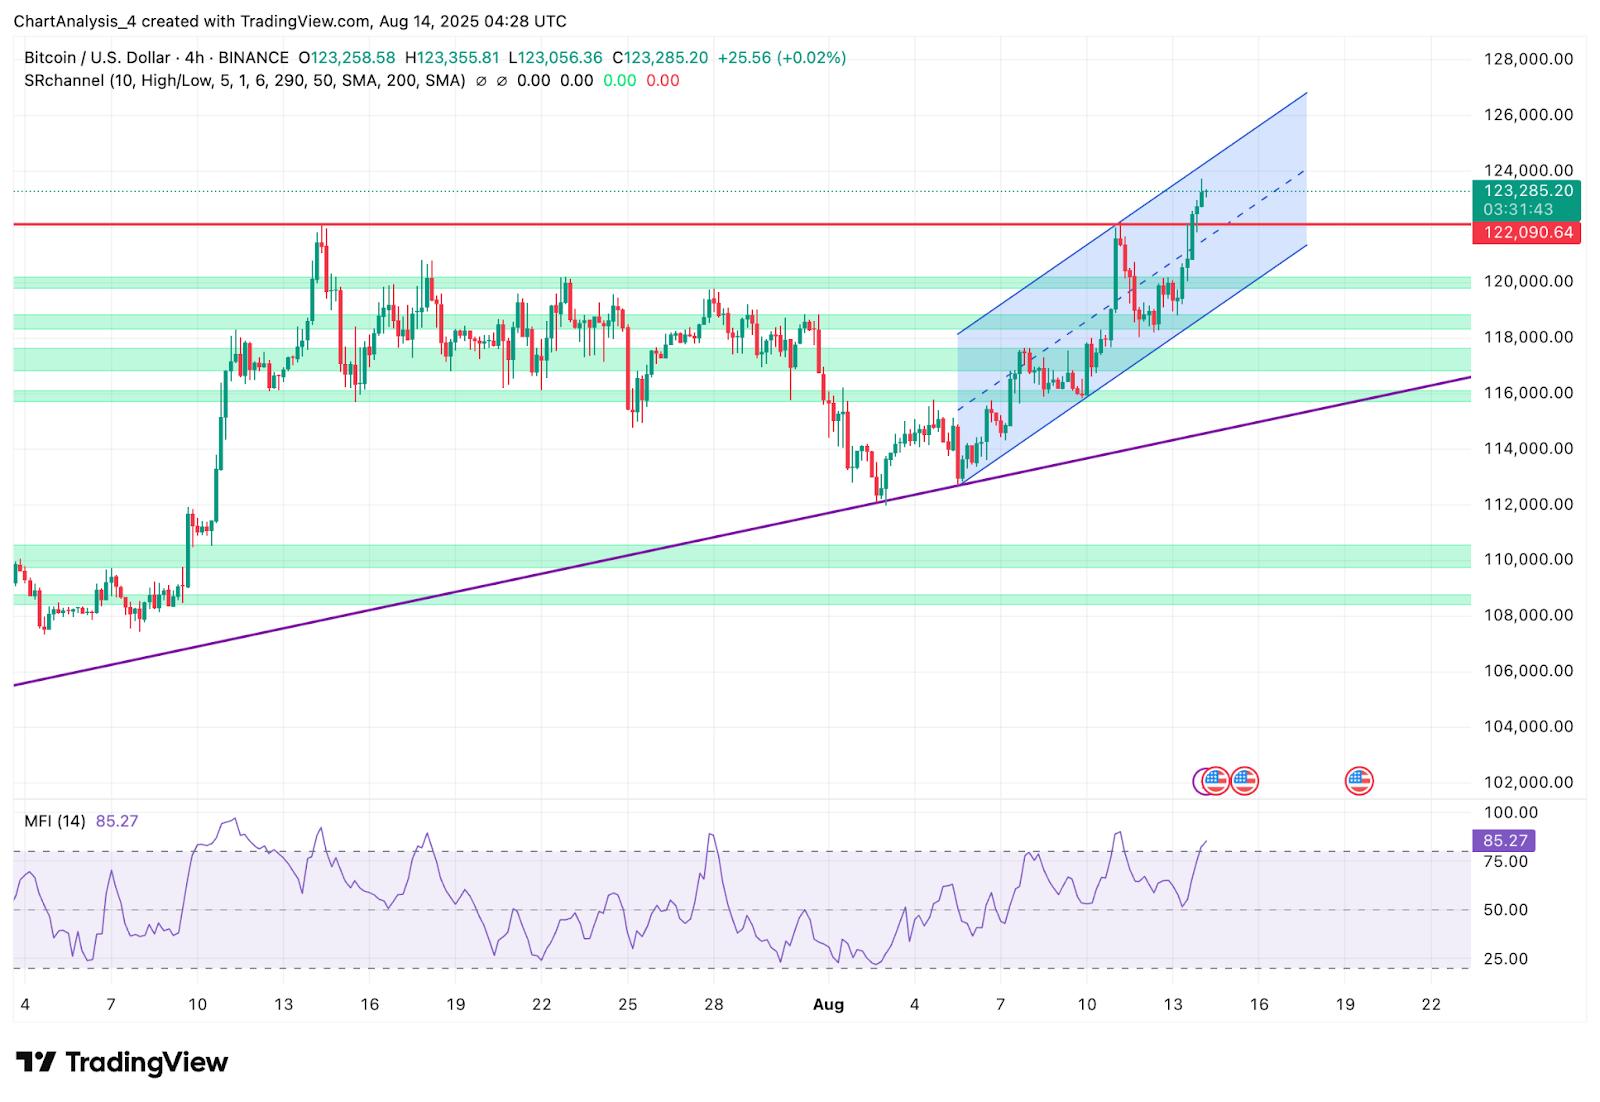Click the TradingView logo icon

point(36,1061)
